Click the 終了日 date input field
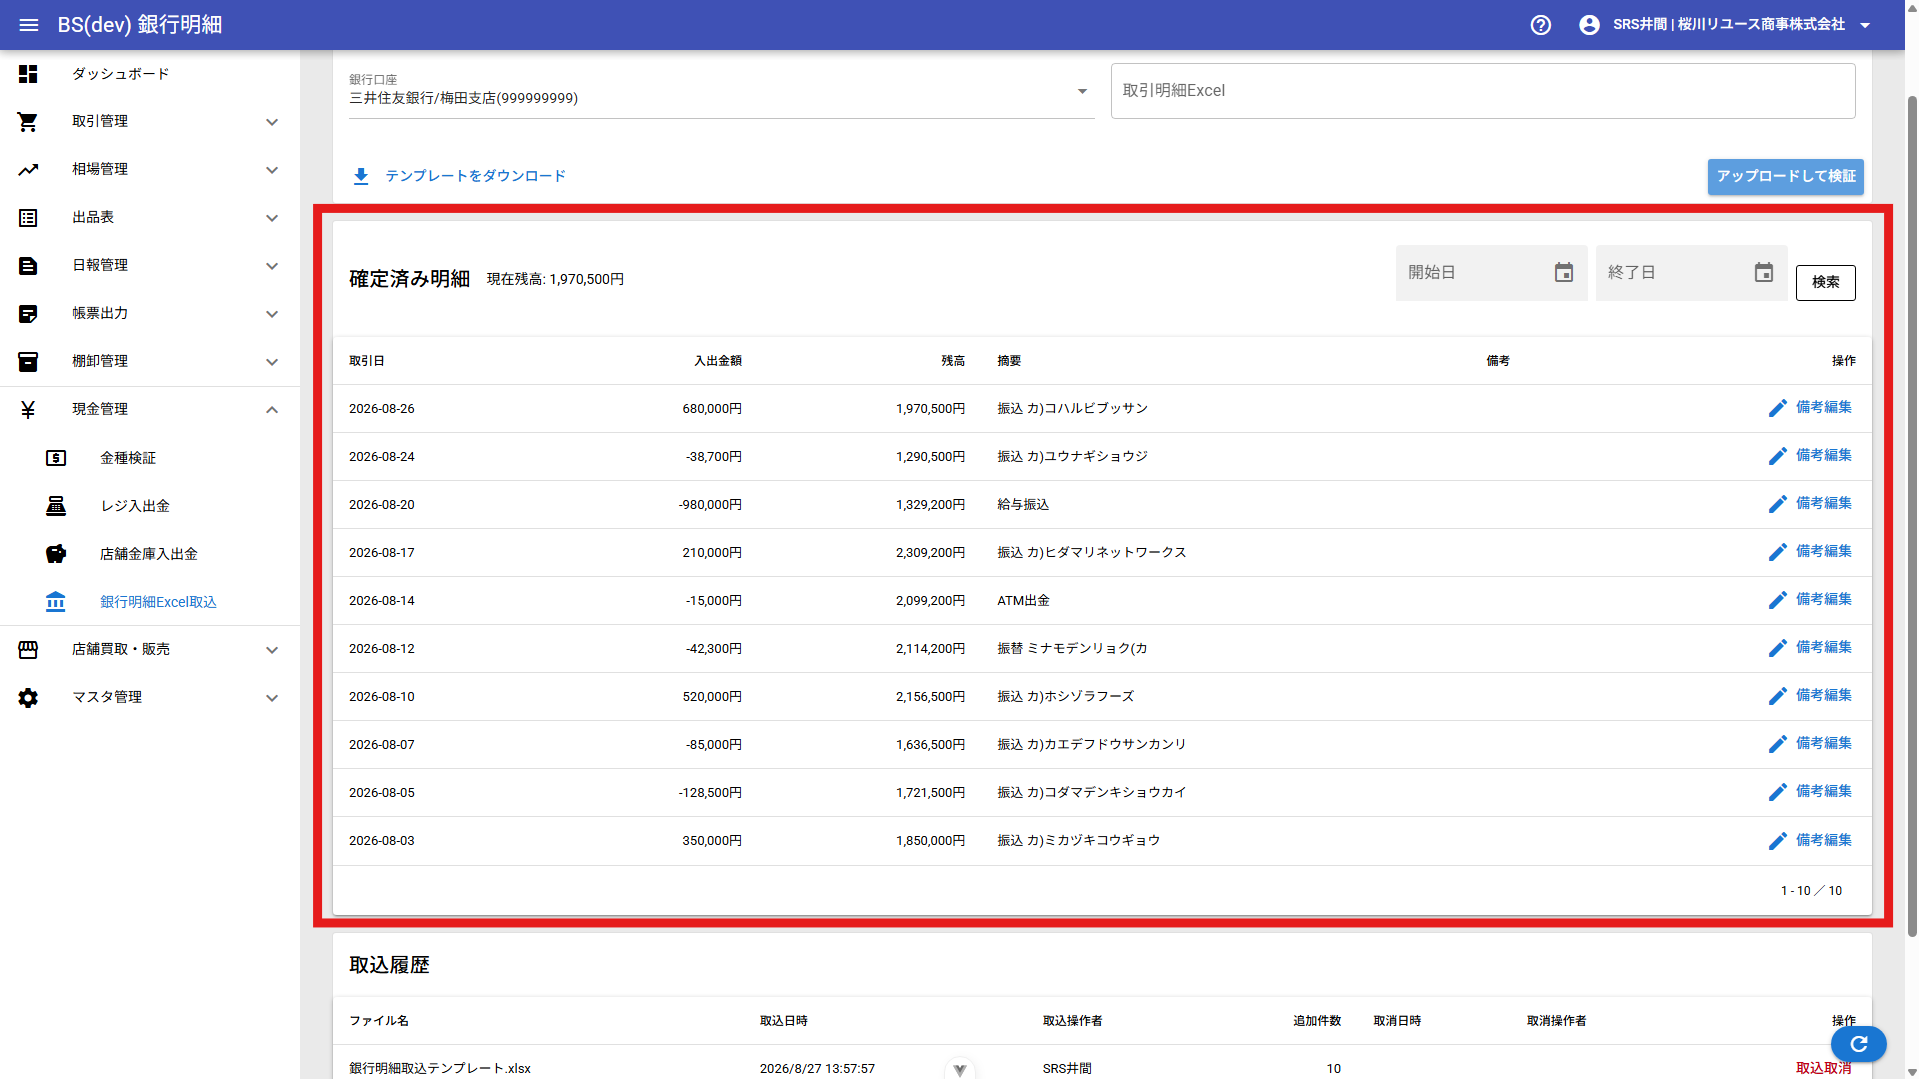This screenshot has width=1919, height=1079. [x=1691, y=273]
